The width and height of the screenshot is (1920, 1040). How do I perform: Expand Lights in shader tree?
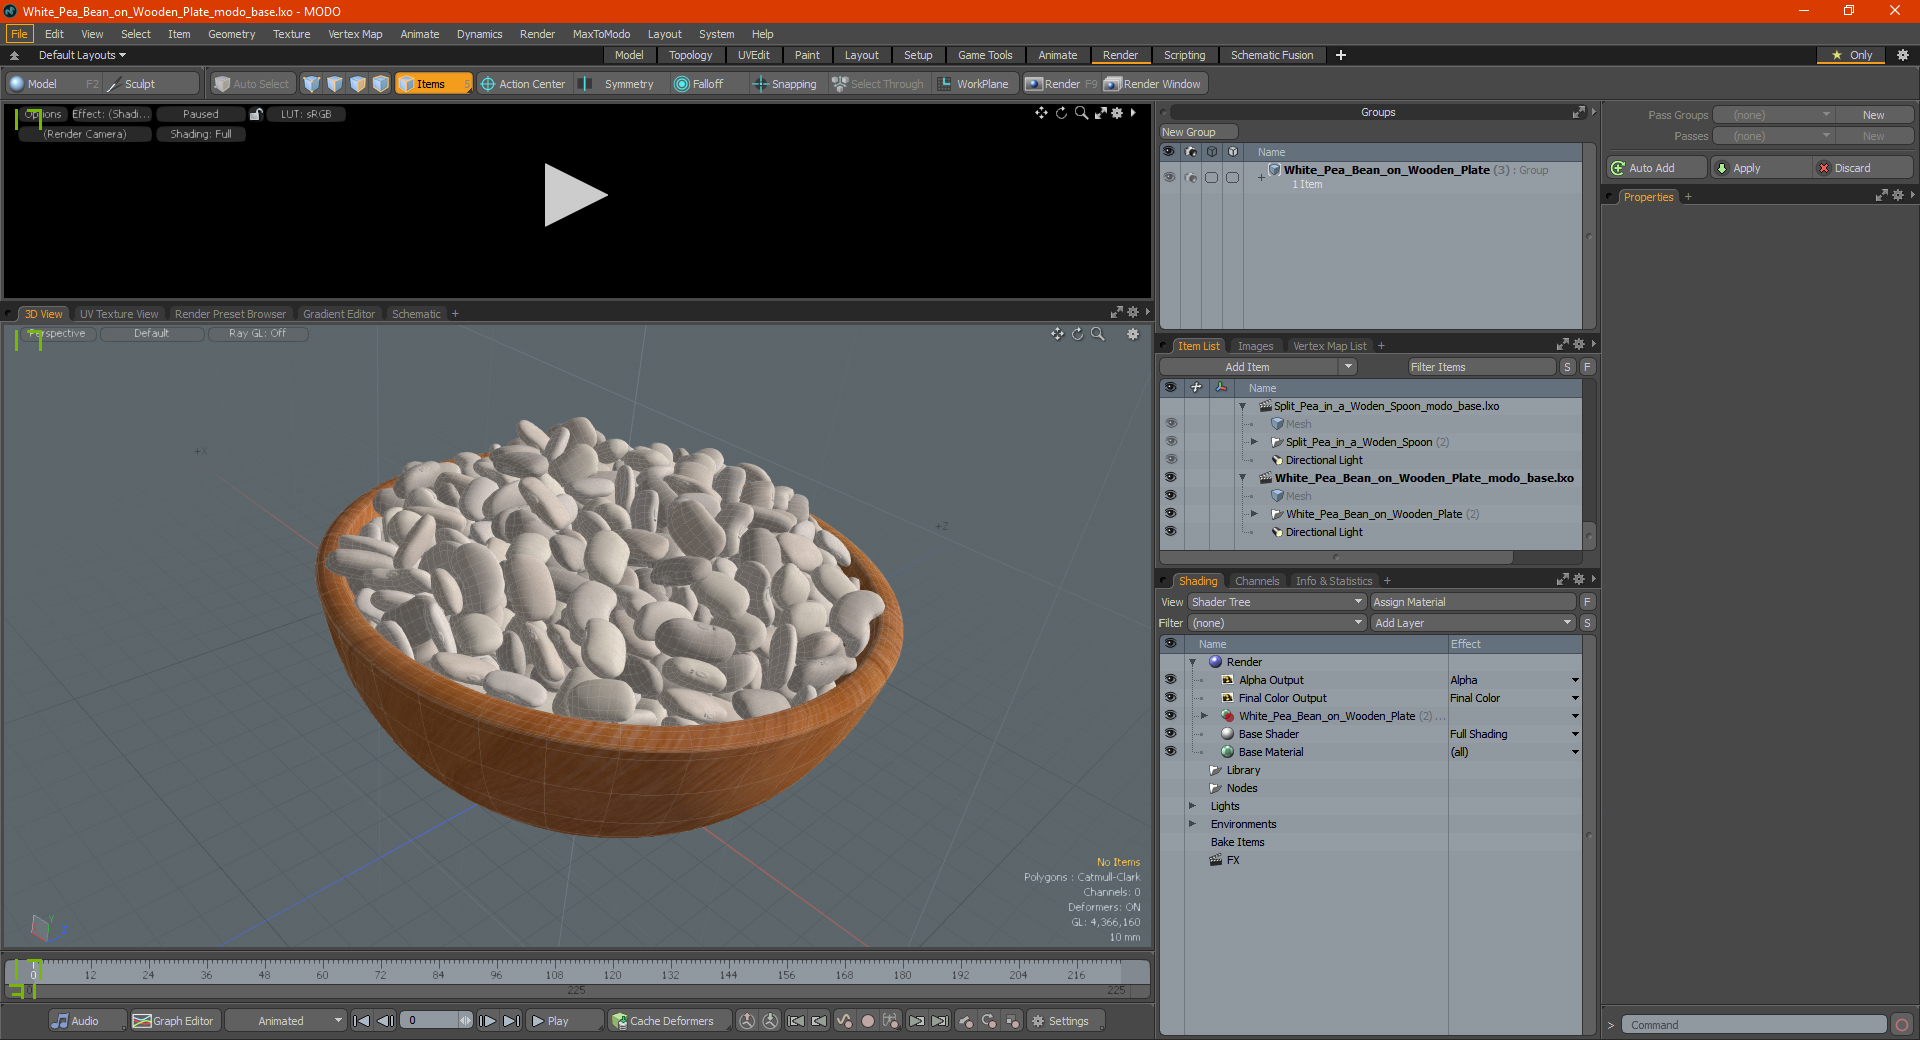[1192, 806]
